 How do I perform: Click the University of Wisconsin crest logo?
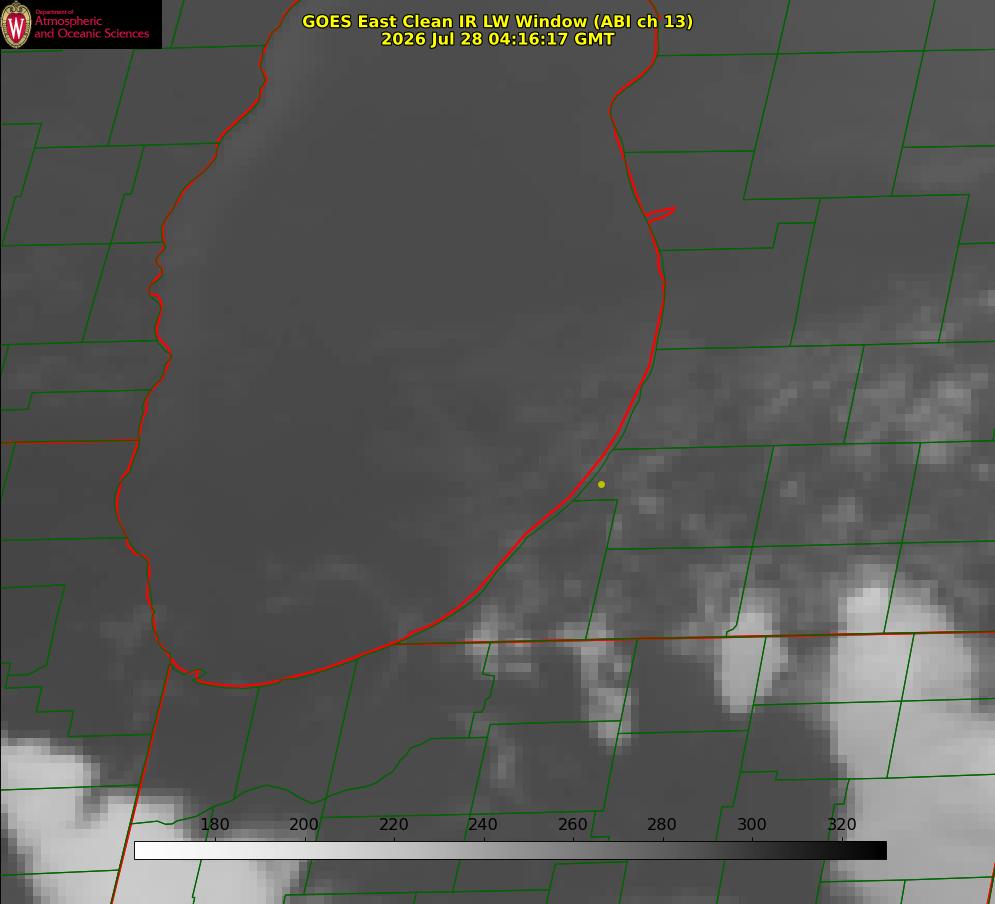(16, 24)
